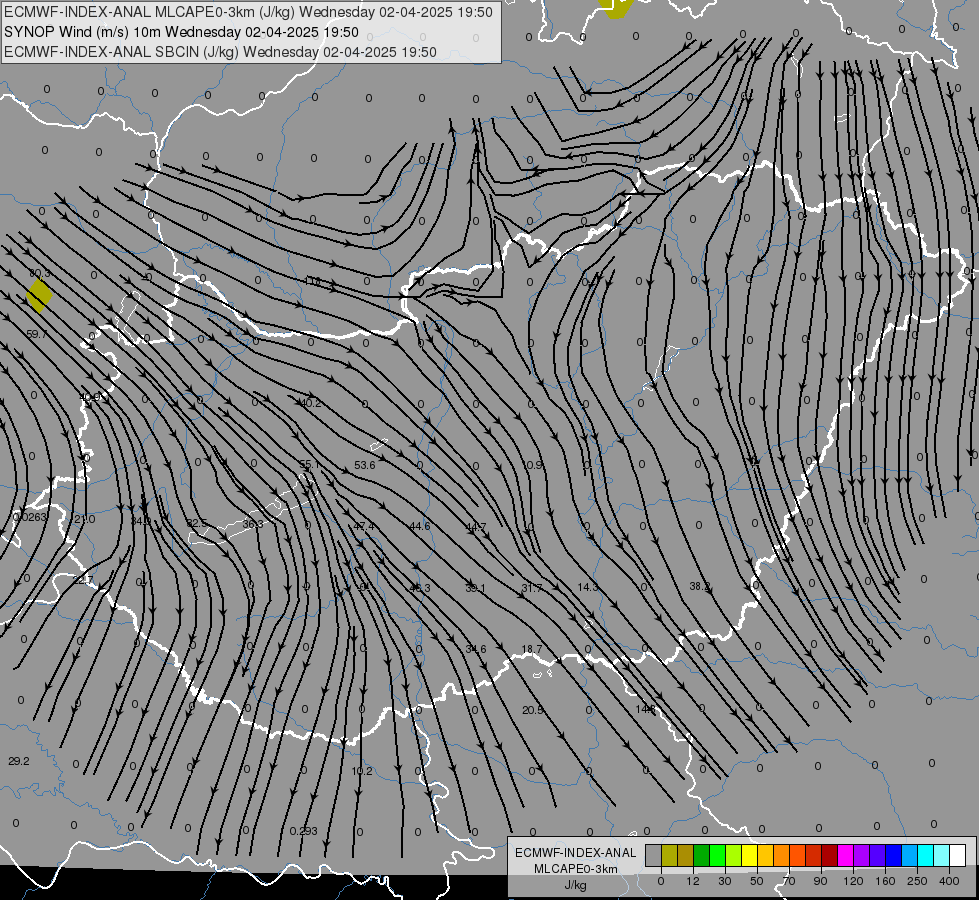Image resolution: width=979 pixels, height=900 pixels.
Task: Select the dark green swatch in the legend
Action: pos(701,856)
